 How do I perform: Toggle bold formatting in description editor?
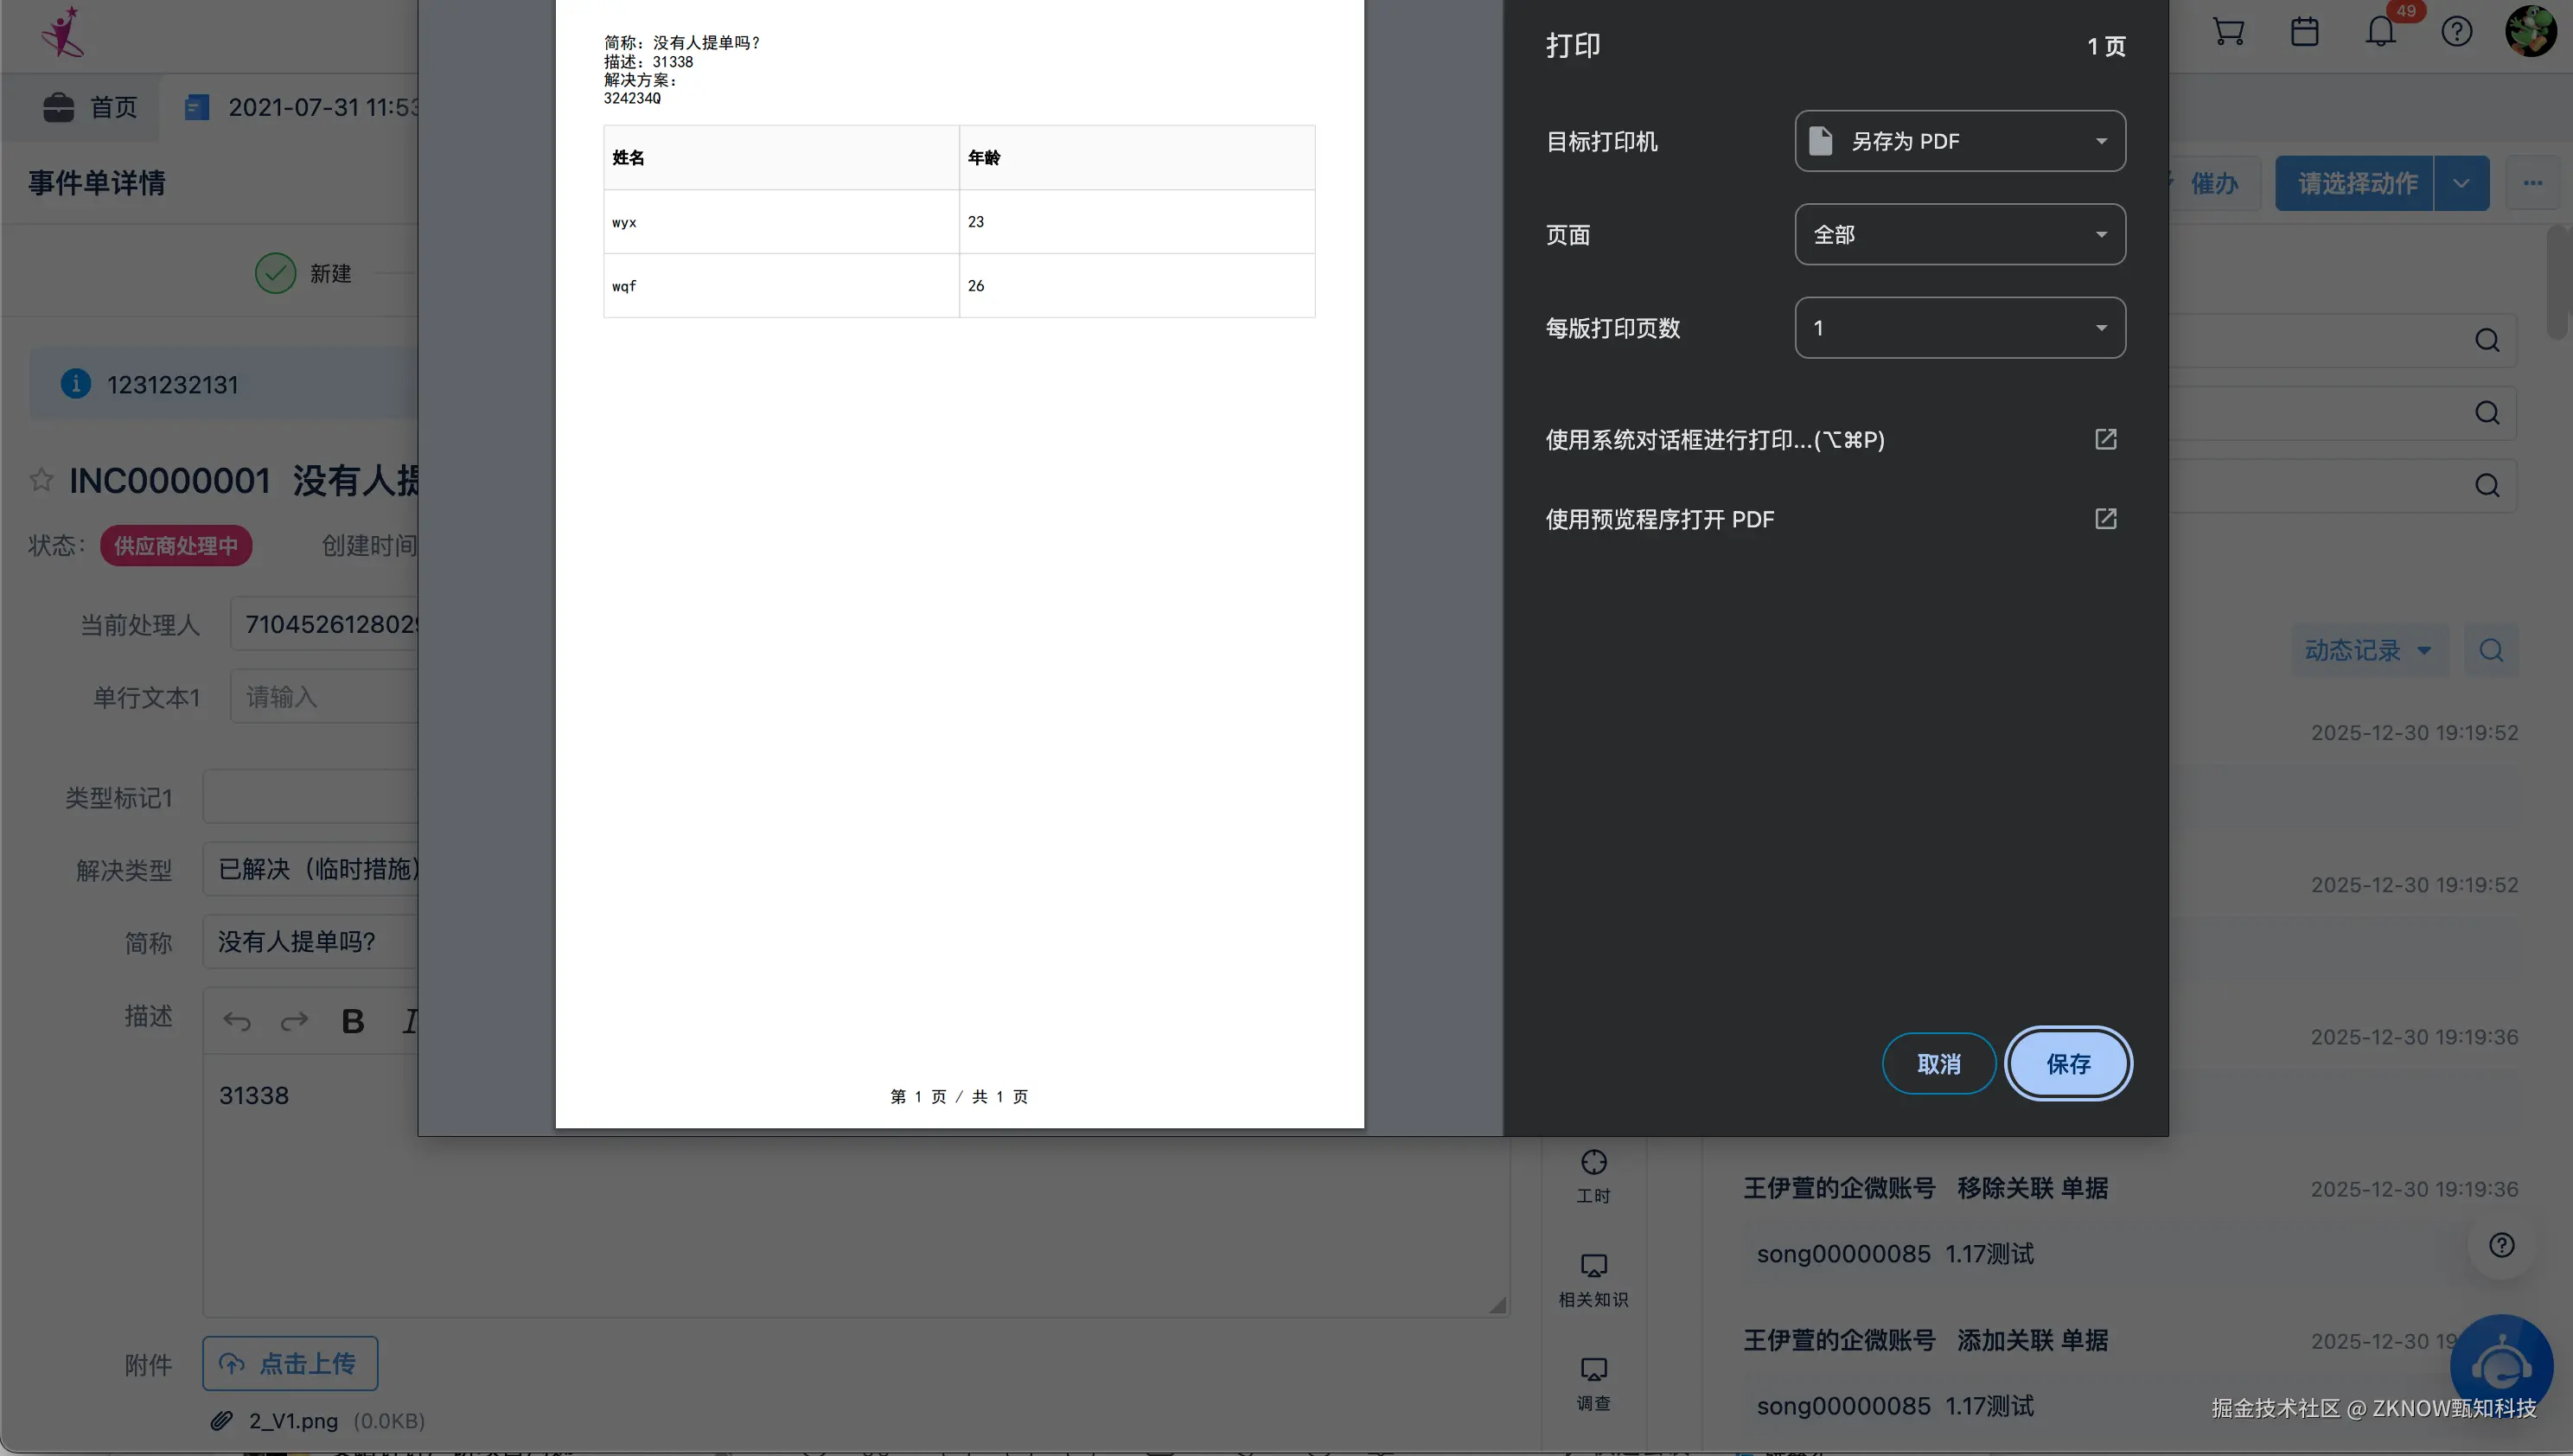point(353,1021)
